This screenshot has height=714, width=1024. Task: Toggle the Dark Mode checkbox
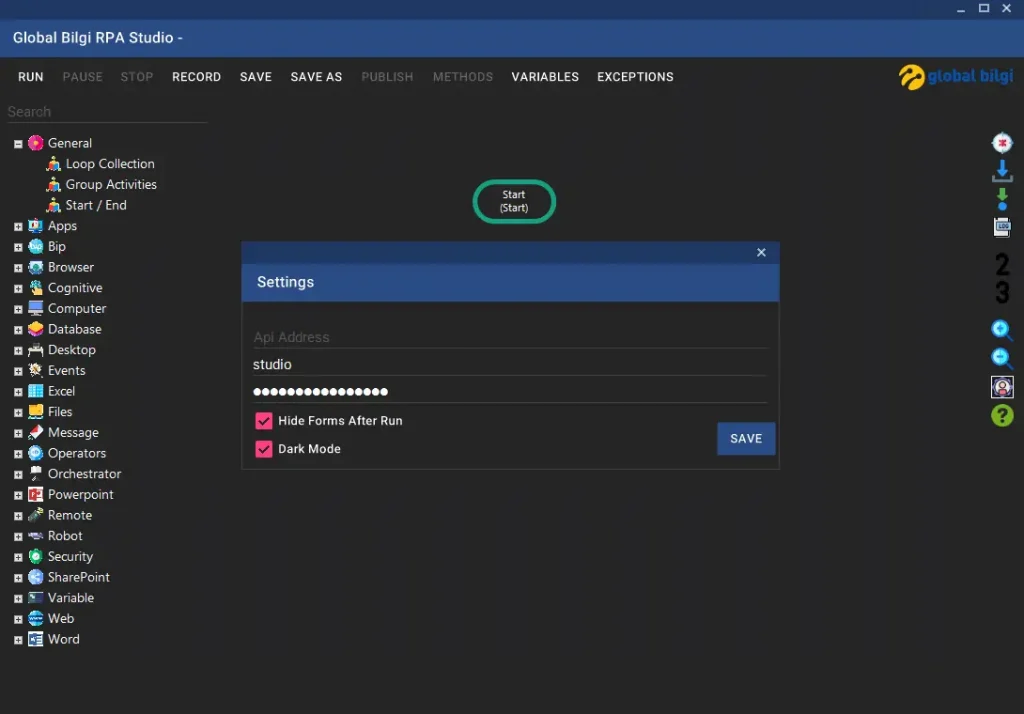[264, 449]
